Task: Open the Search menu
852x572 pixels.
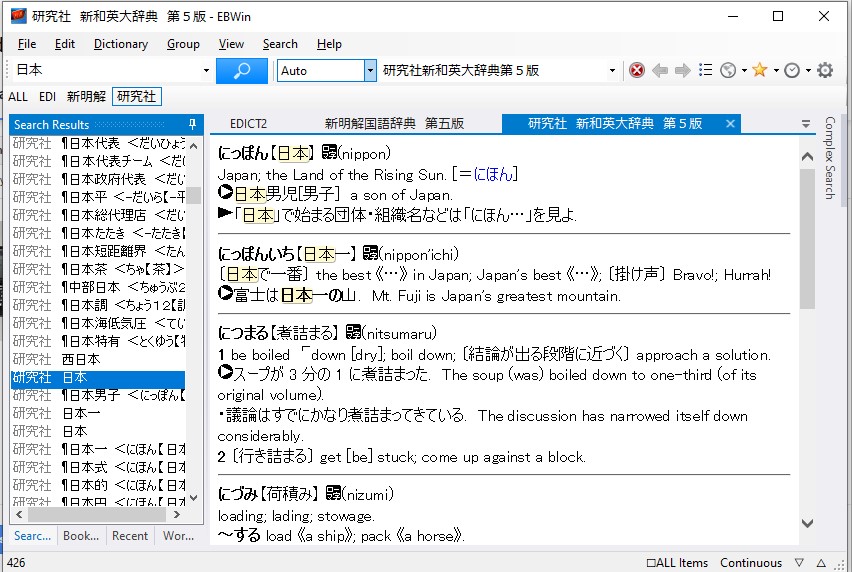Action: pos(280,44)
